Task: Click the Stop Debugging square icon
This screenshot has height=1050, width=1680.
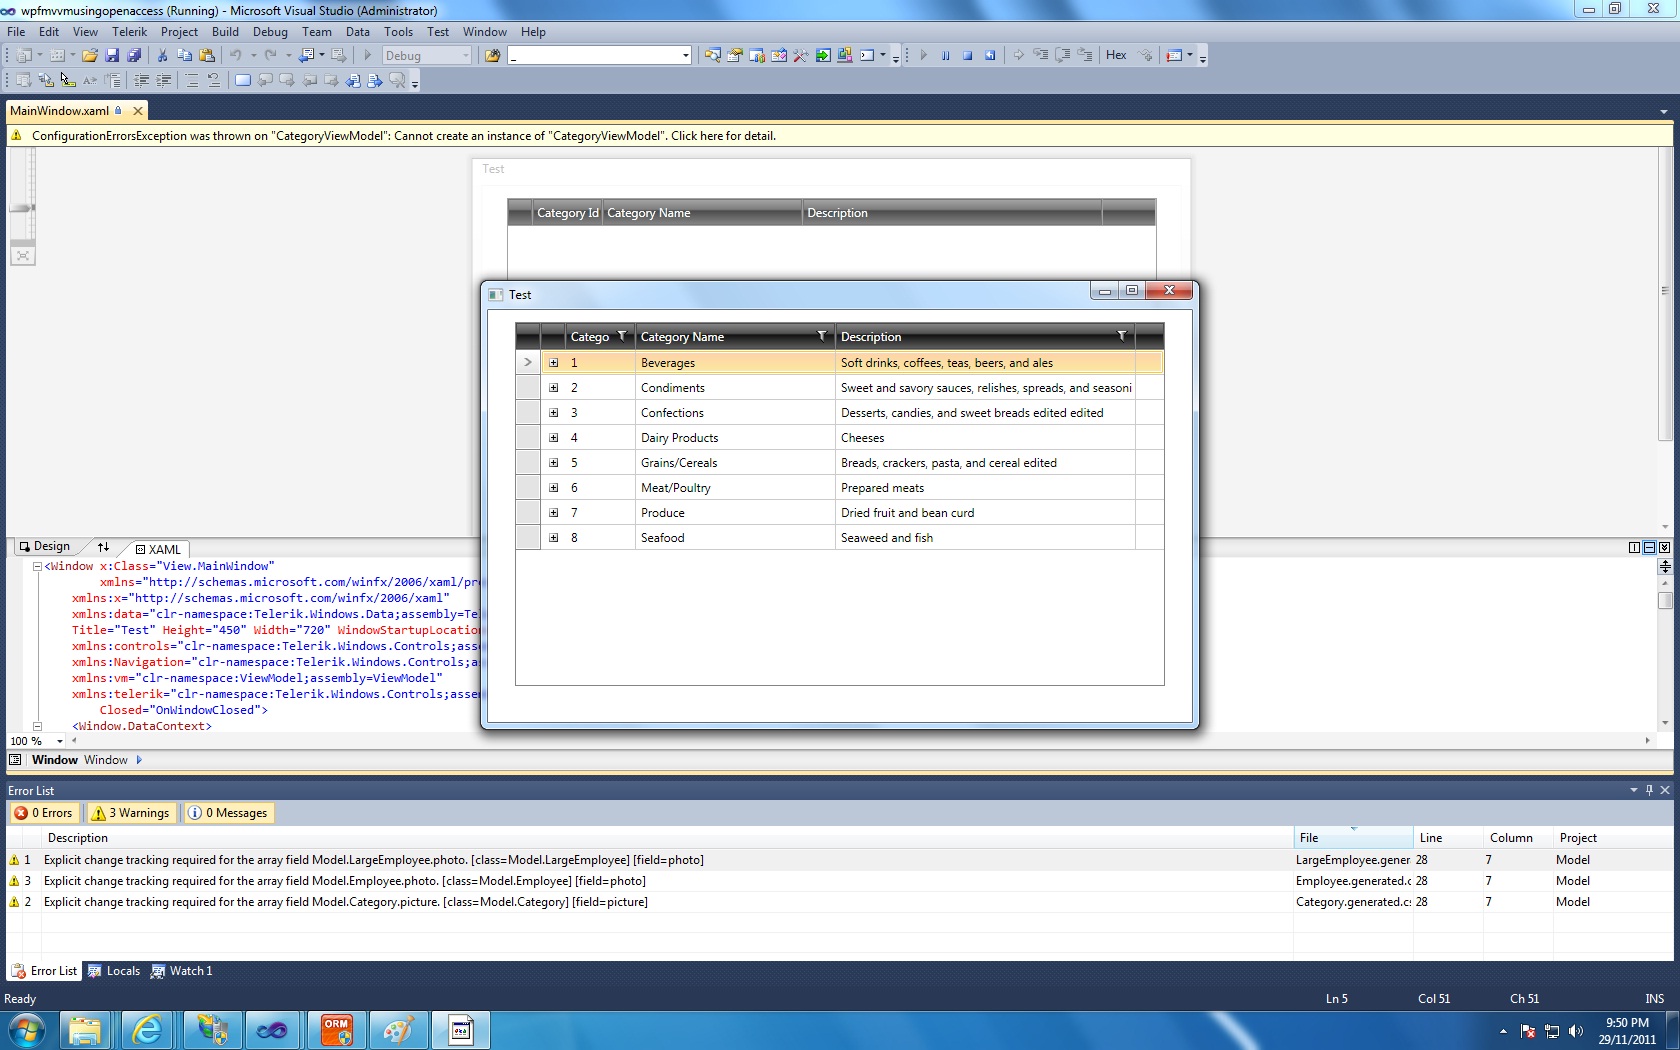Action: pos(967,56)
